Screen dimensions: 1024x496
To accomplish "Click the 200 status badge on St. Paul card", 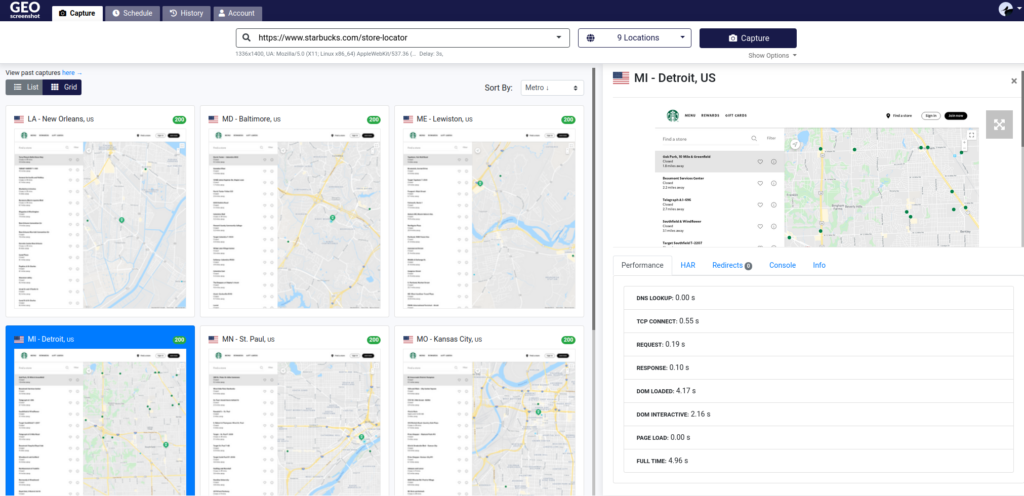I will point(374,339).
